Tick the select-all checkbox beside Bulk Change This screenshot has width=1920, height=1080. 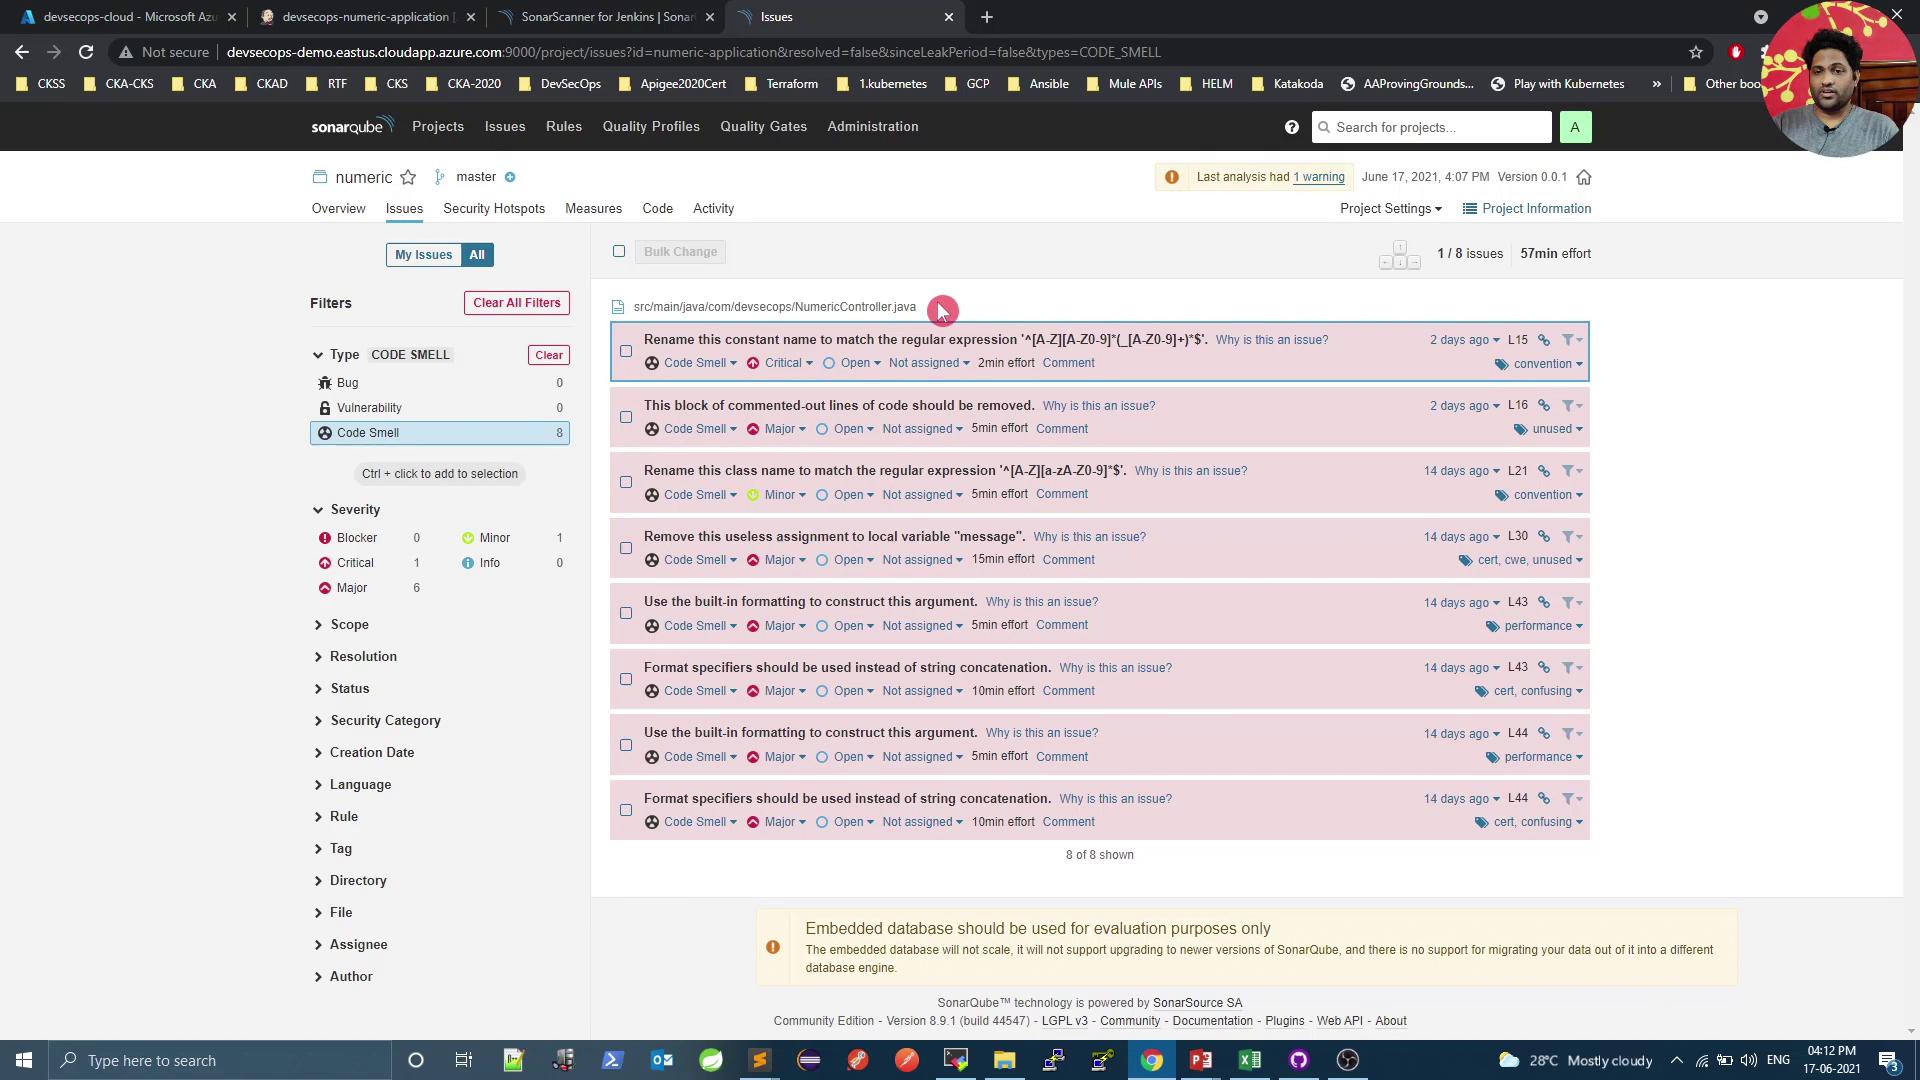coord(619,251)
